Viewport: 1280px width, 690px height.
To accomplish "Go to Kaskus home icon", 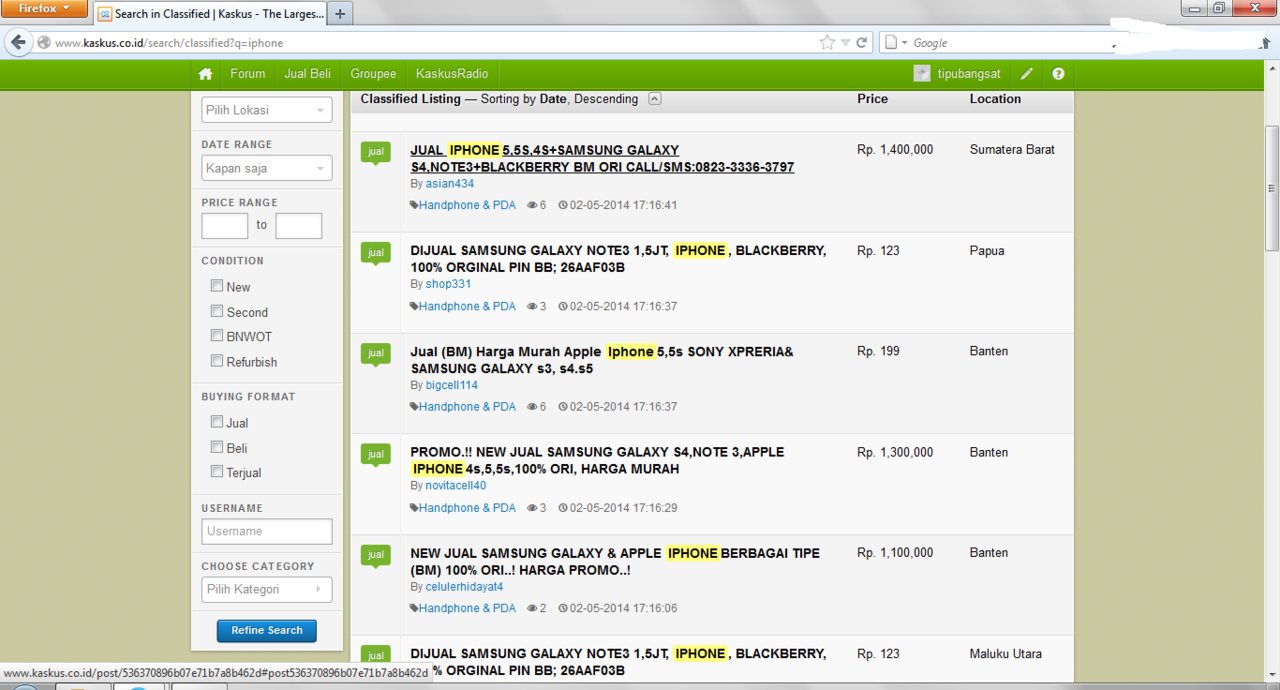I will (x=205, y=74).
